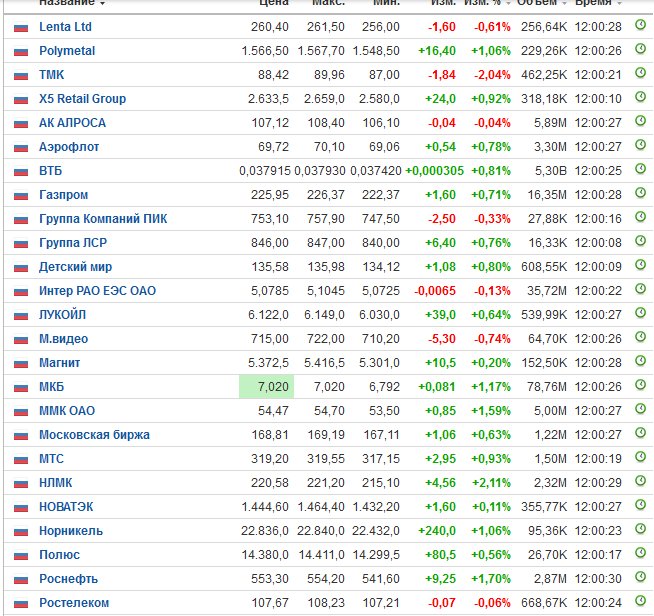Click the clock icon in the ВТБ row

(640, 168)
